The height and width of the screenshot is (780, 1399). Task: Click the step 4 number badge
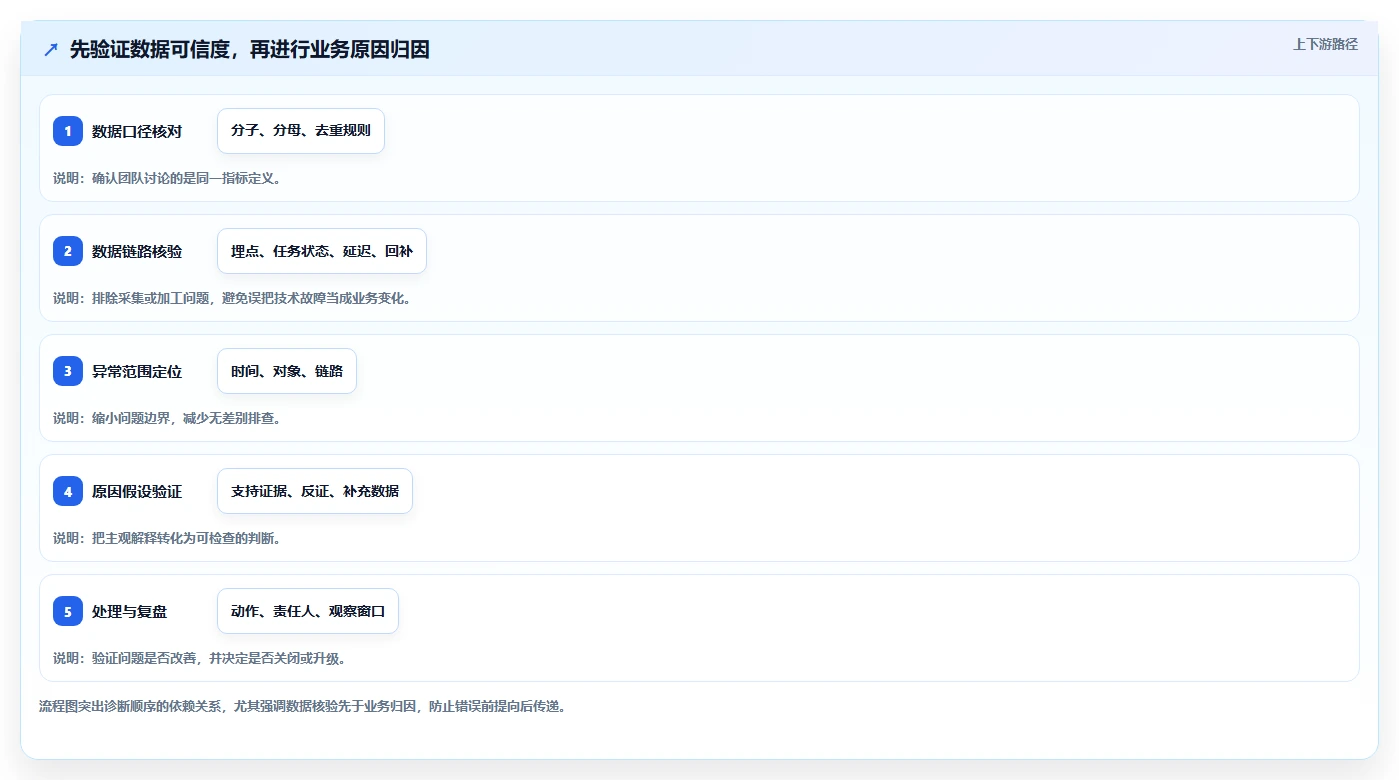point(68,491)
